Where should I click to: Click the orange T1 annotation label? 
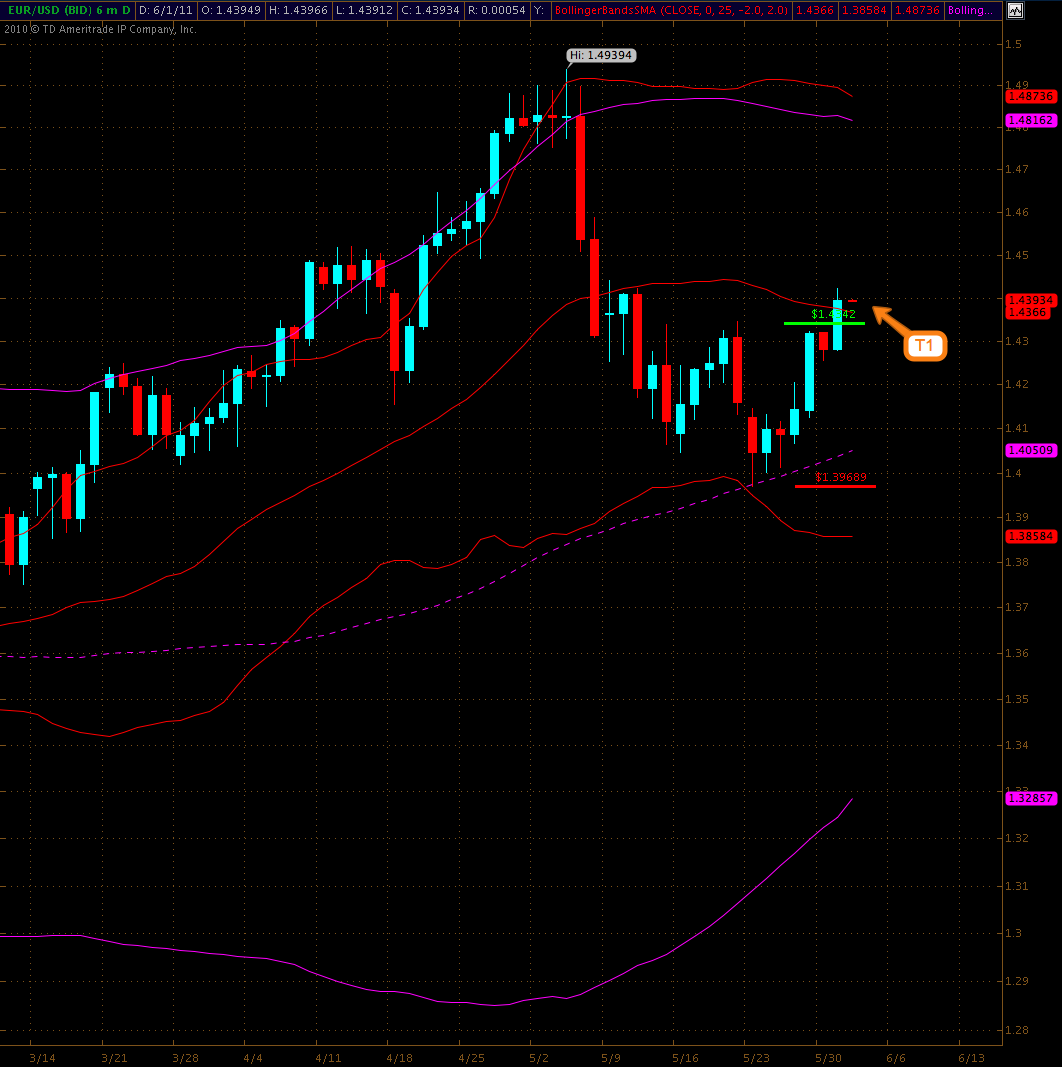pos(925,347)
